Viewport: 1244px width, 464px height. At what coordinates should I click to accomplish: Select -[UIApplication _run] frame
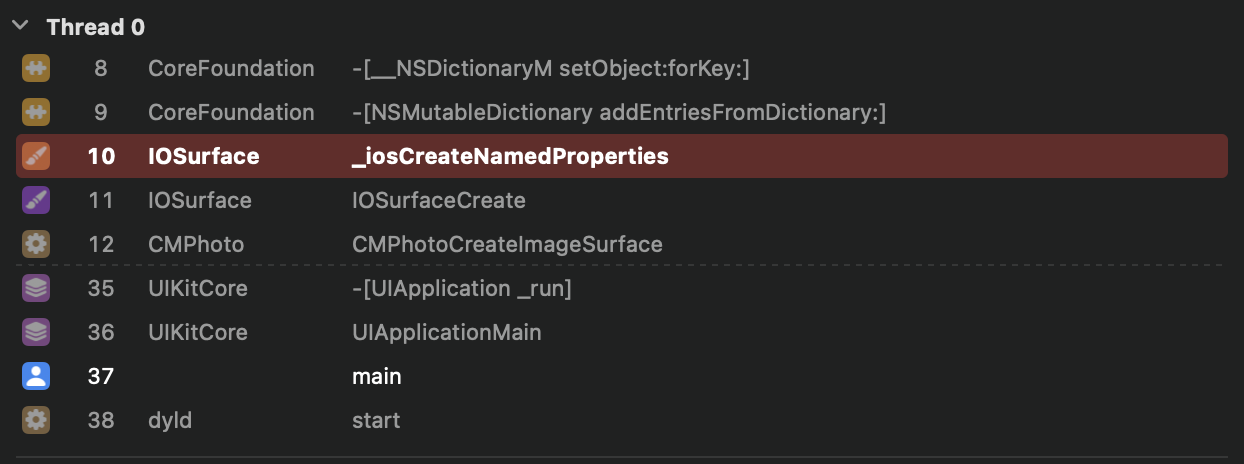(622, 289)
